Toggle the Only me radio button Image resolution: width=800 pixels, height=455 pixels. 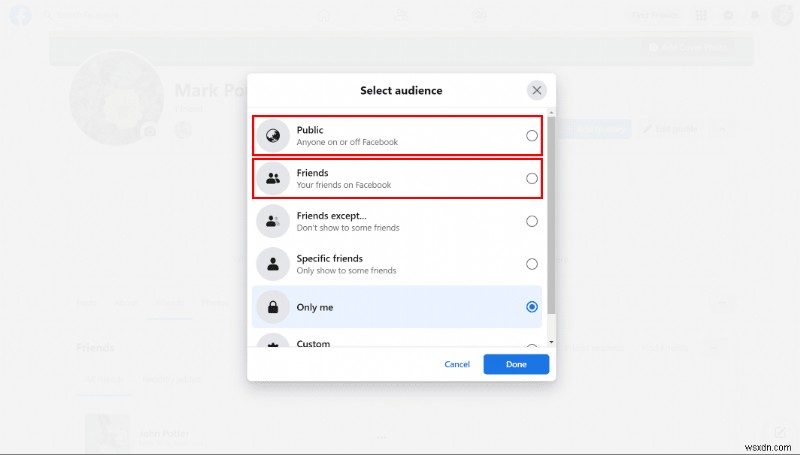click(532, 307)
